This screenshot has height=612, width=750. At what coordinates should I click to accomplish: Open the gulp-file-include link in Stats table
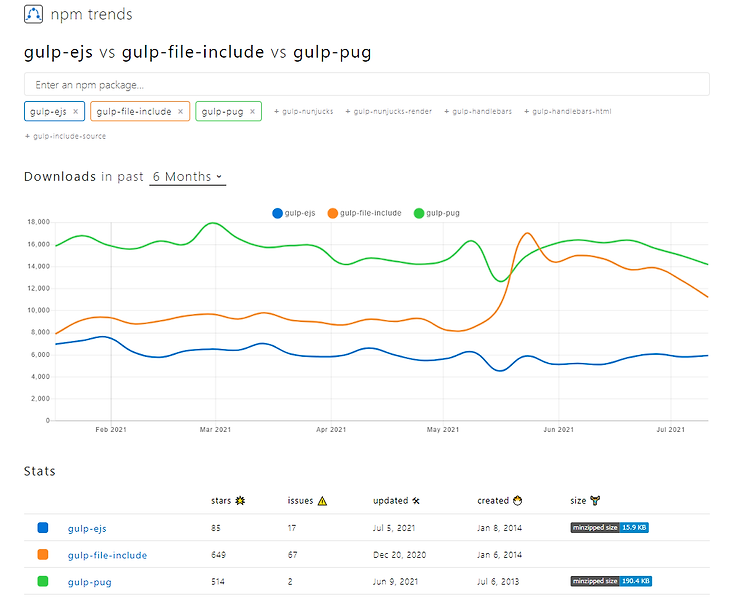(107, 556)
